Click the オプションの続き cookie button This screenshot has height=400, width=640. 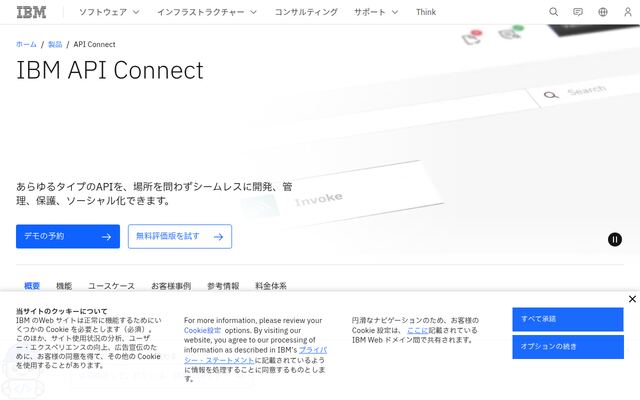(x=568, y=347)
